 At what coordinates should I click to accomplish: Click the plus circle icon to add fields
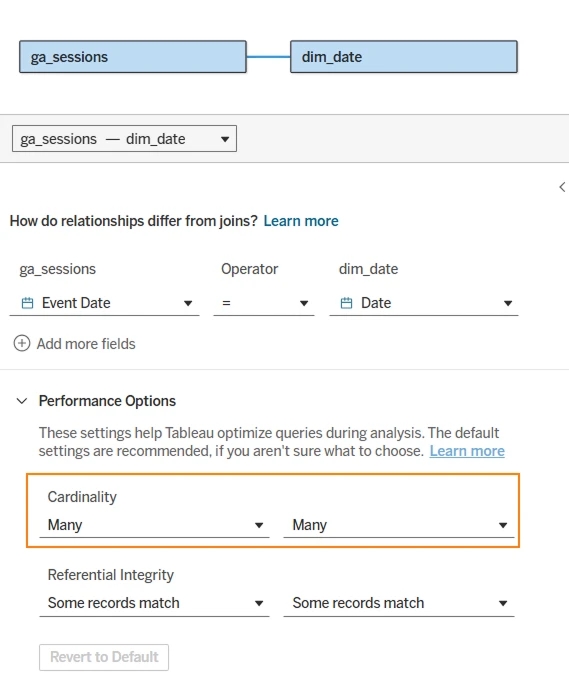tap(22, 343)
